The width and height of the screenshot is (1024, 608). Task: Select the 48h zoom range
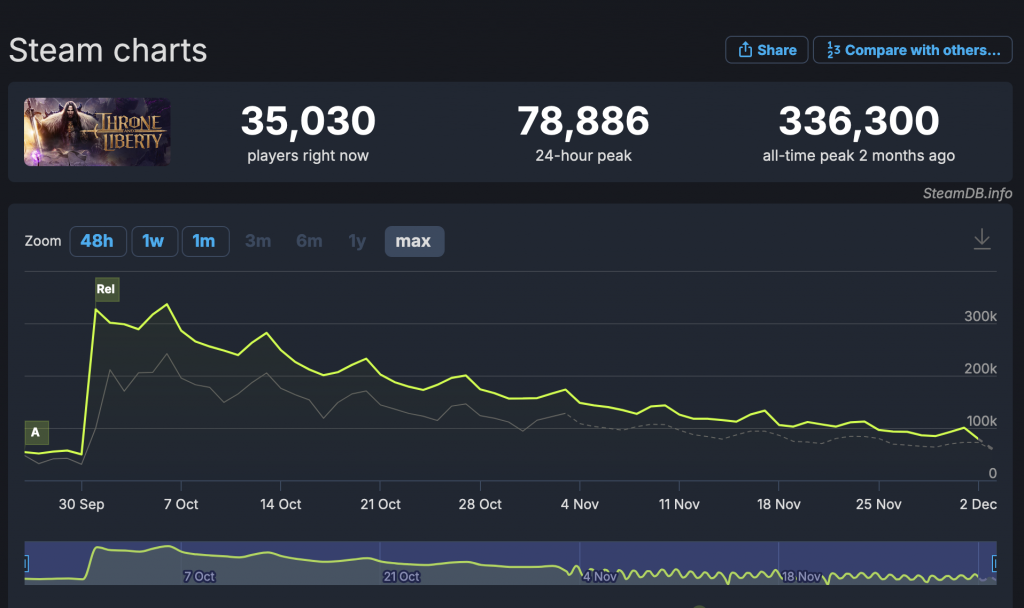[97, 241]
